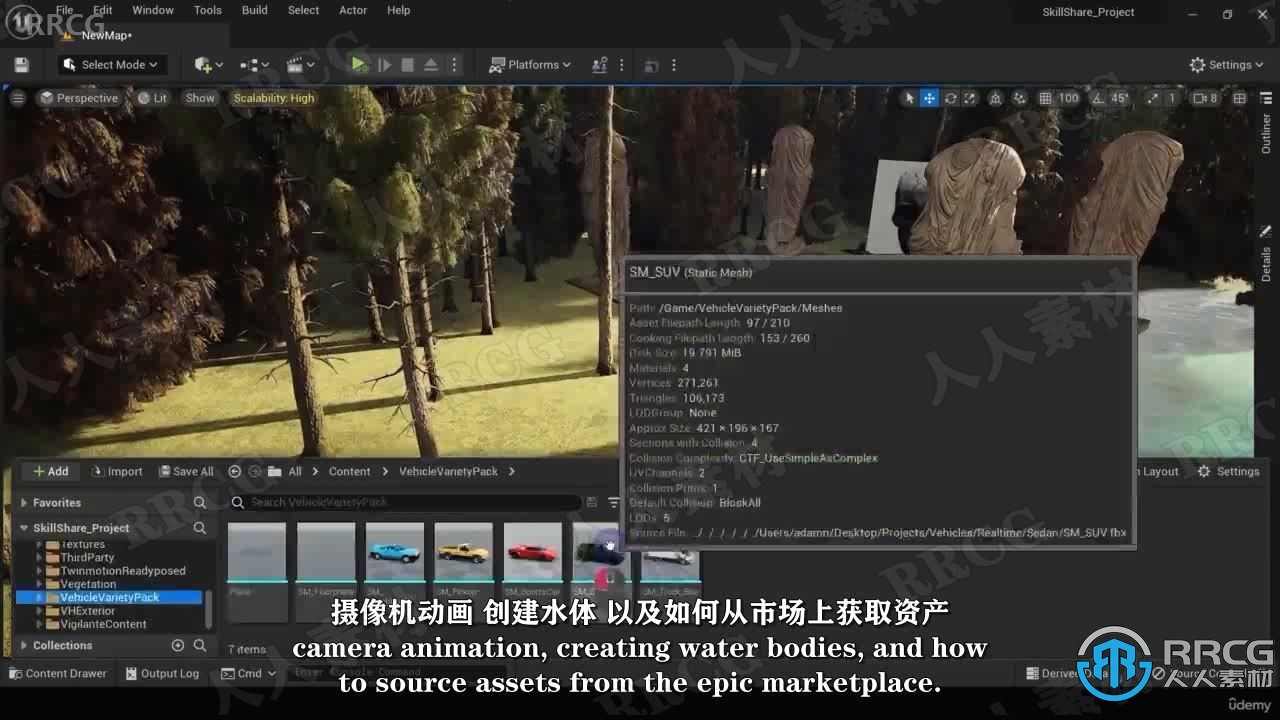Image resolution: width=1280 pixels, height=720 pixels.
Task: Click the Search VehicleVarietyPack field
Action: [x=405, y=502]
